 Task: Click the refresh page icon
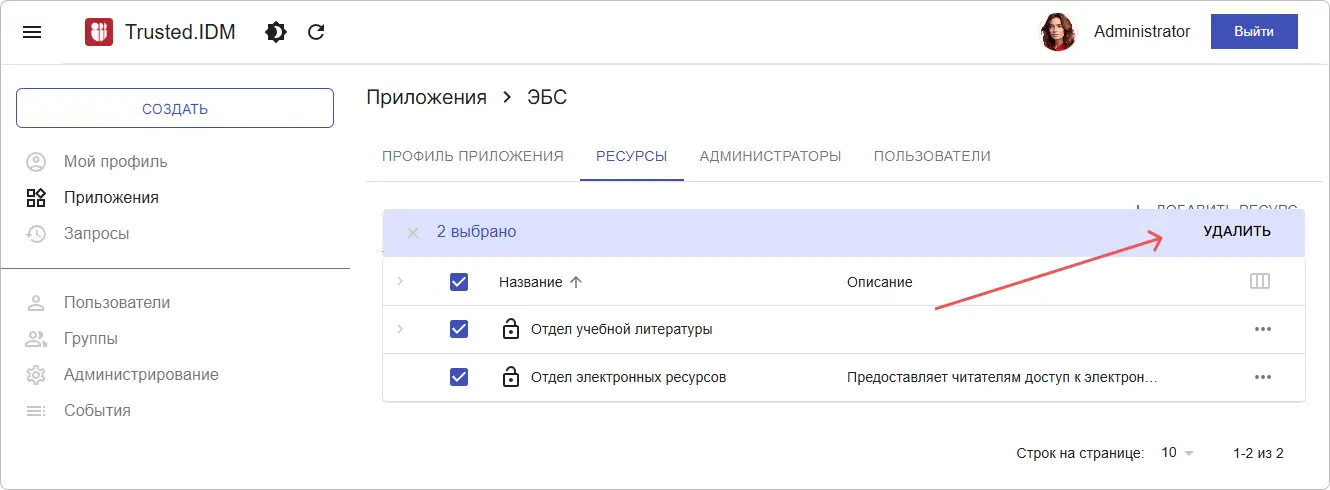(316, 32)
